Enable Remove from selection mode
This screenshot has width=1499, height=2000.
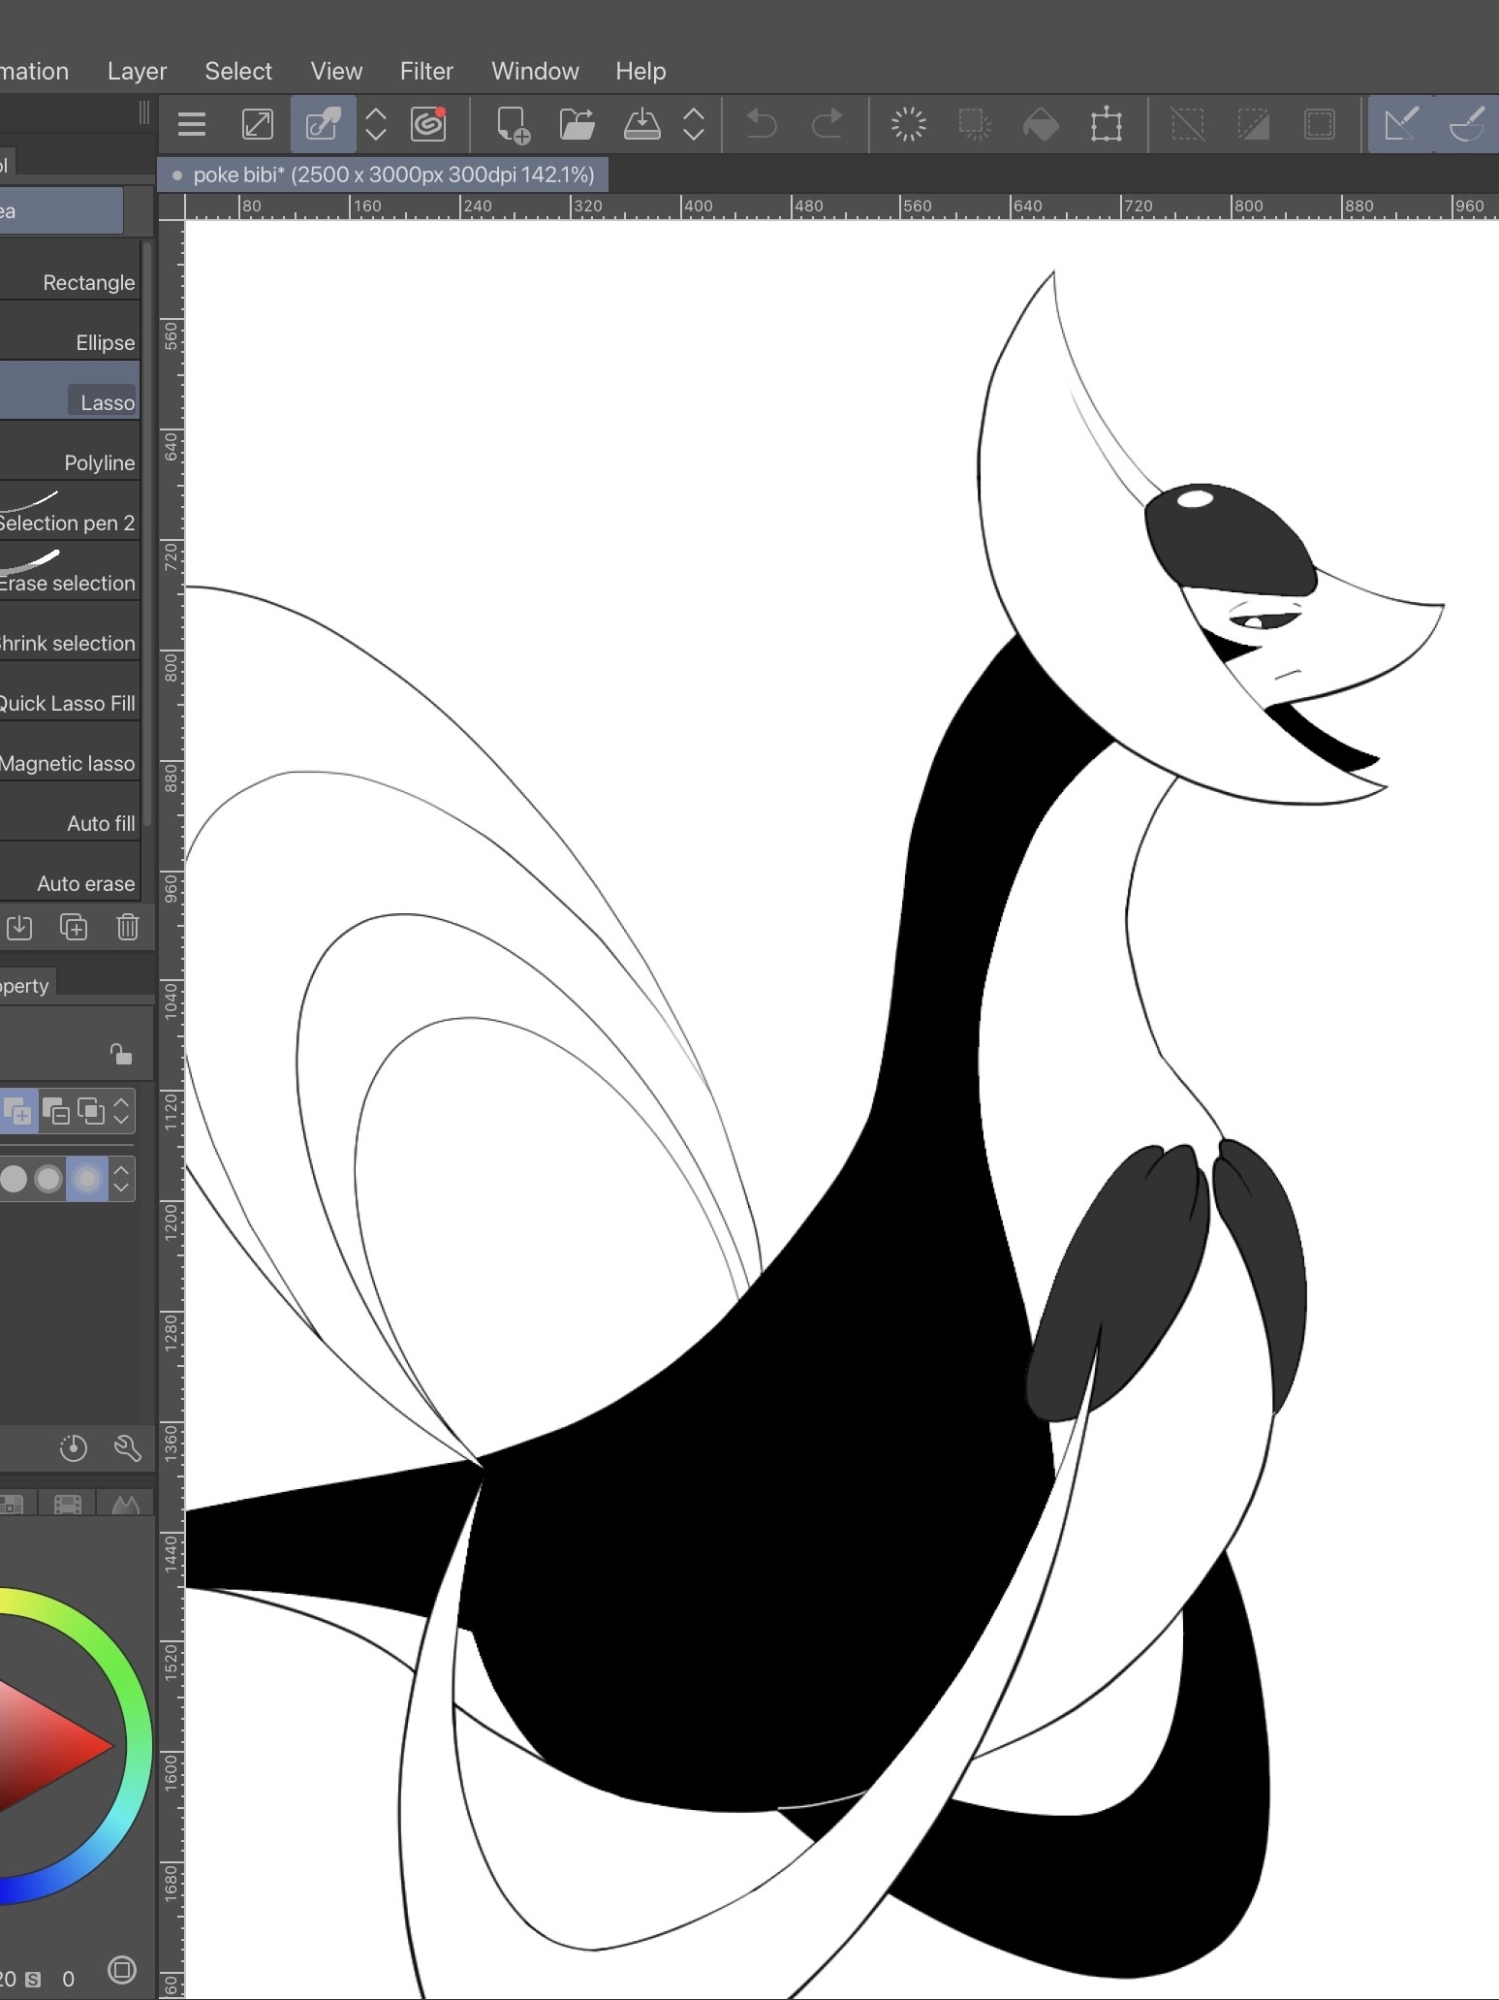(56, 1111)
